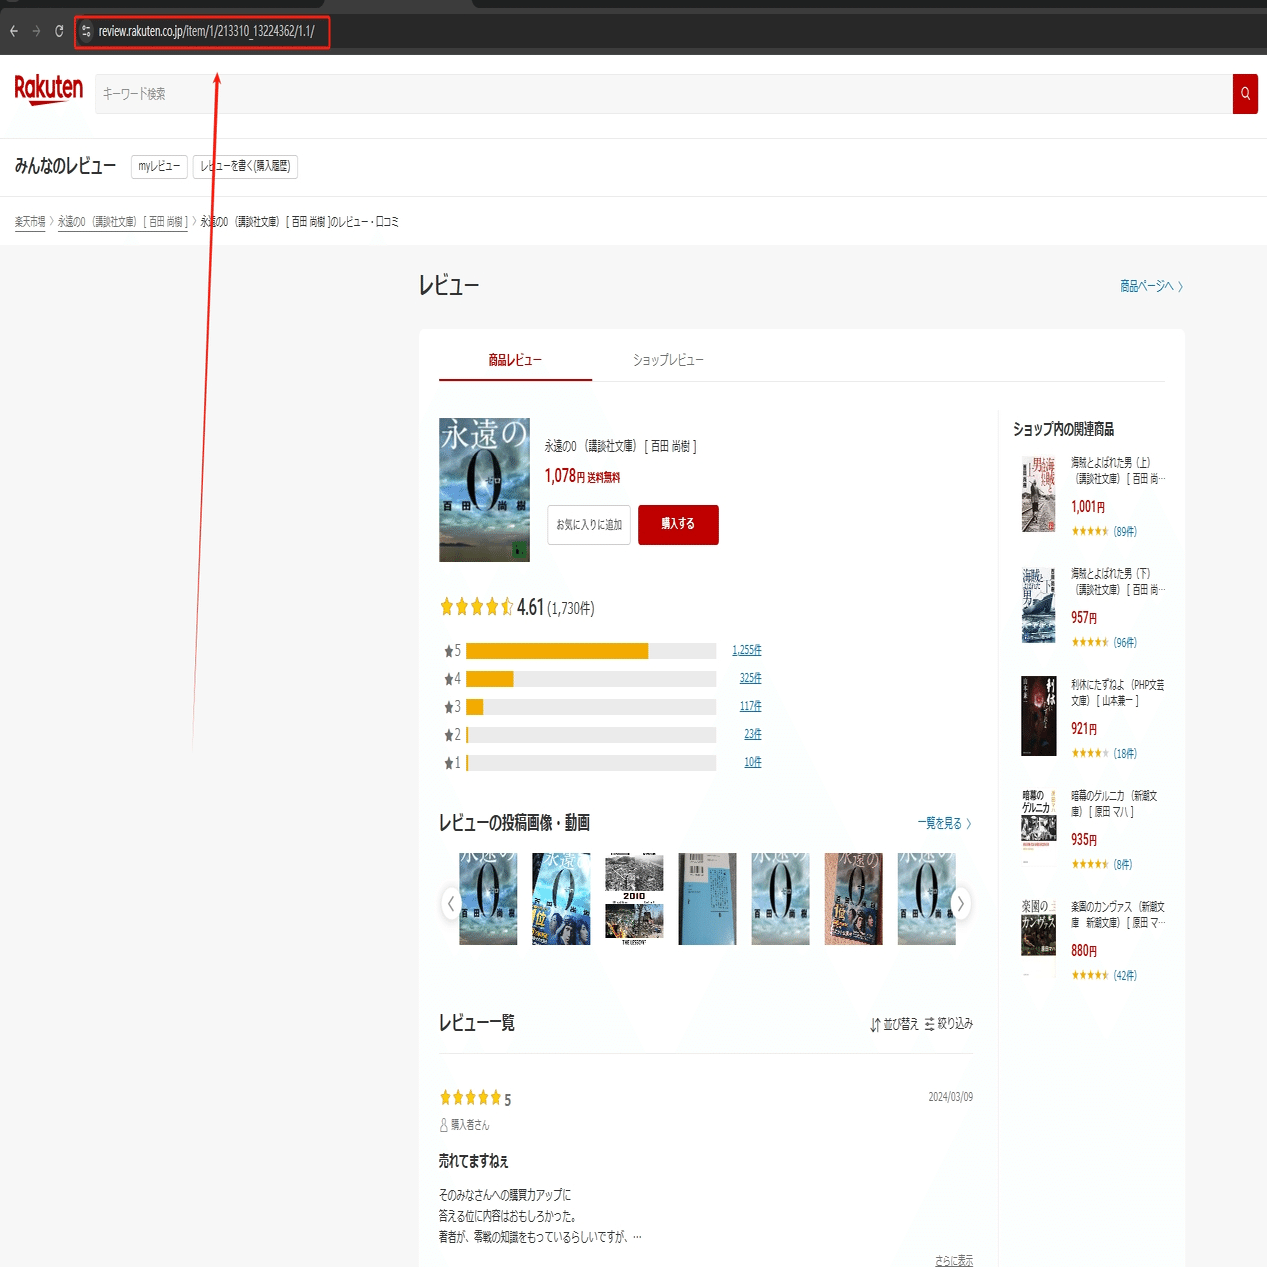The width and height of the screenshot is (1267, 1267).
Task: Open 一覧を見る link for review images
Action: pos(944,823)
